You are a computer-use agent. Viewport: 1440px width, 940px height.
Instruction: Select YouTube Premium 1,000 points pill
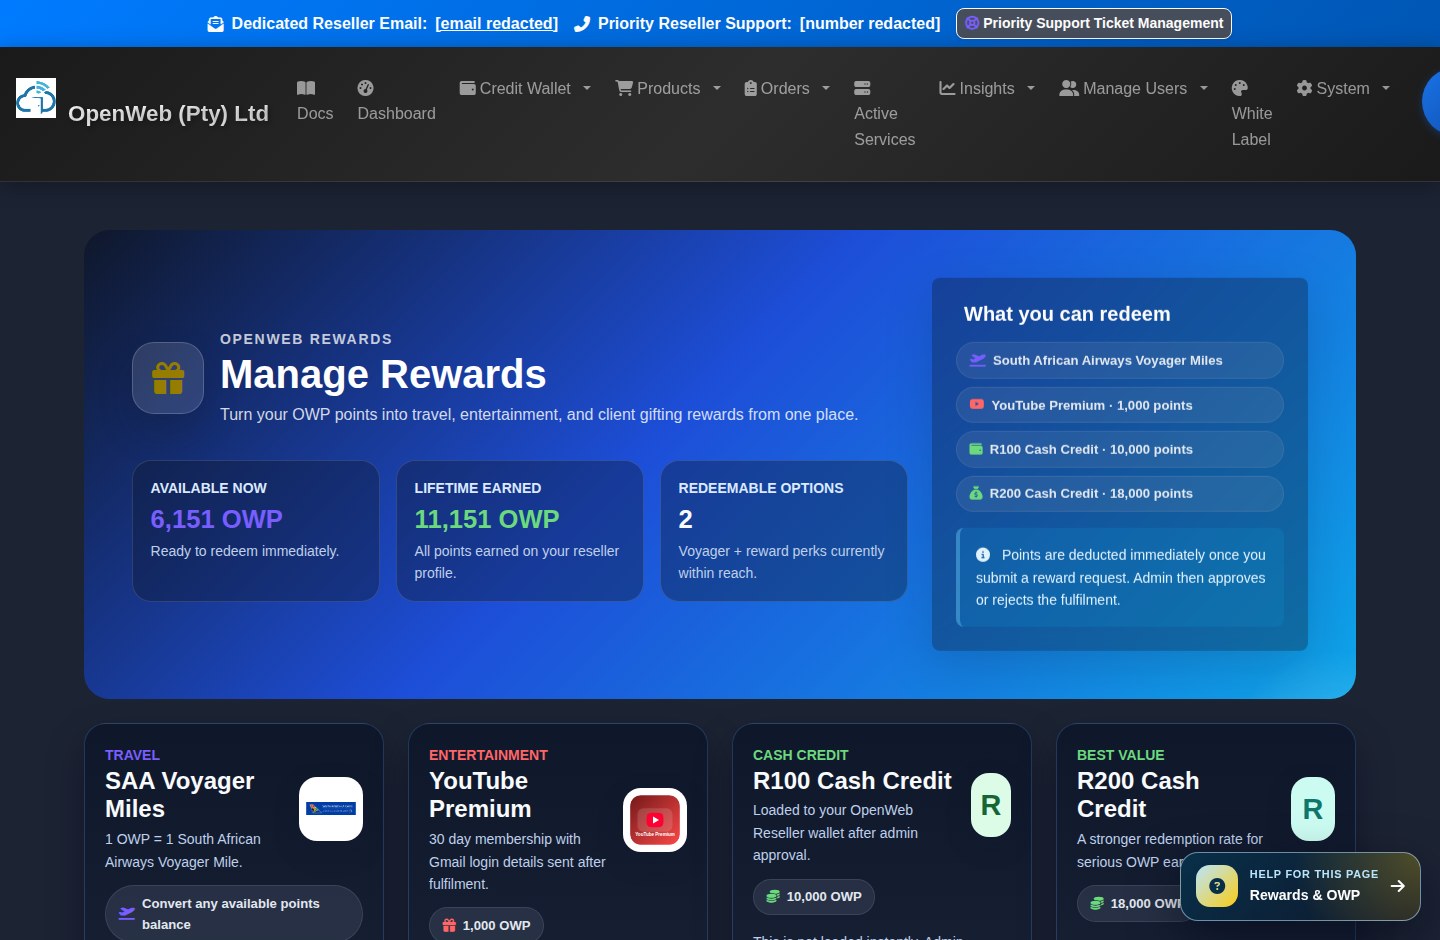click(1120, 405)
